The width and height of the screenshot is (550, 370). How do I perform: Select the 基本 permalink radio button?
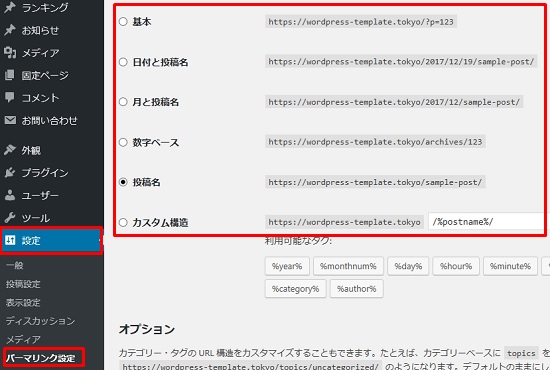tap(123, 22)
